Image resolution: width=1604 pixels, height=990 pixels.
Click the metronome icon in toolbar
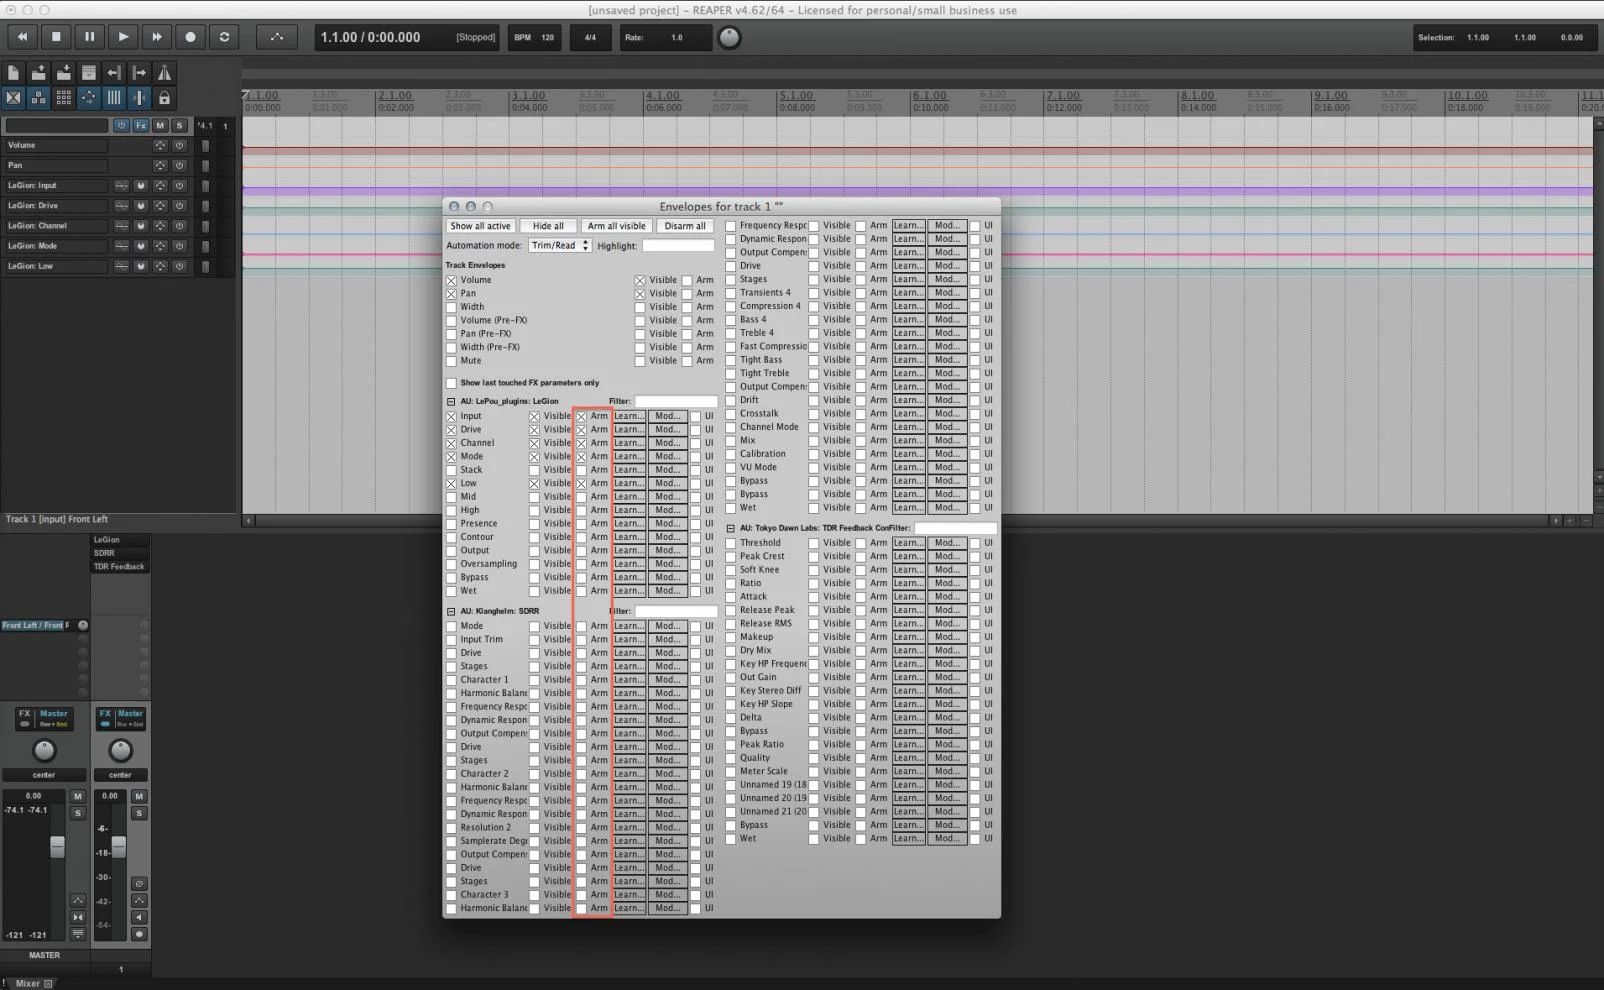pyautogui.click(x=164, y=73)
